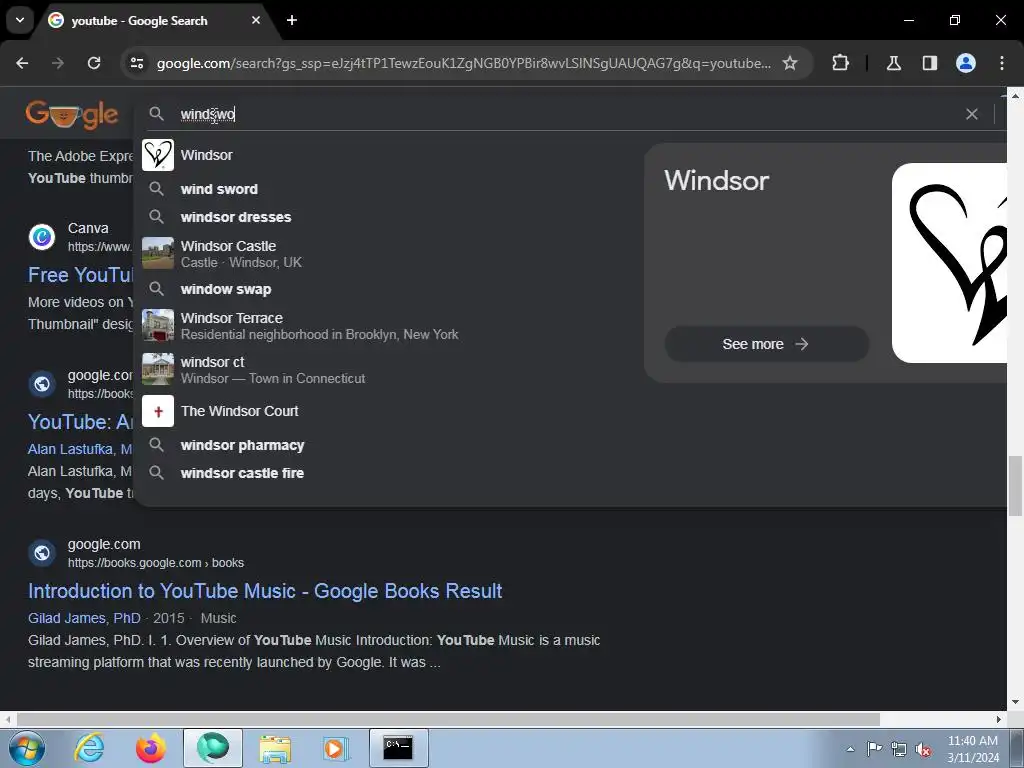Open the Windows Start menu

(26, 748)
